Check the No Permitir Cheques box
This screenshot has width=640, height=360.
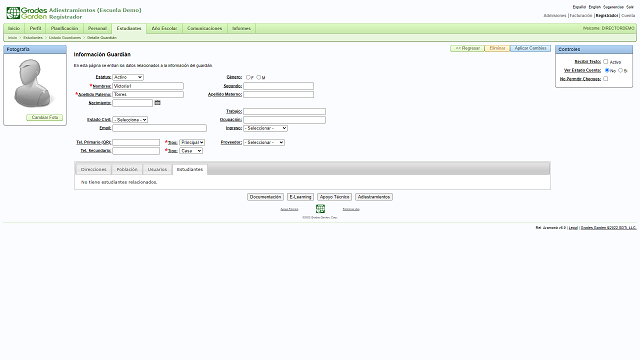pos(606,78)
